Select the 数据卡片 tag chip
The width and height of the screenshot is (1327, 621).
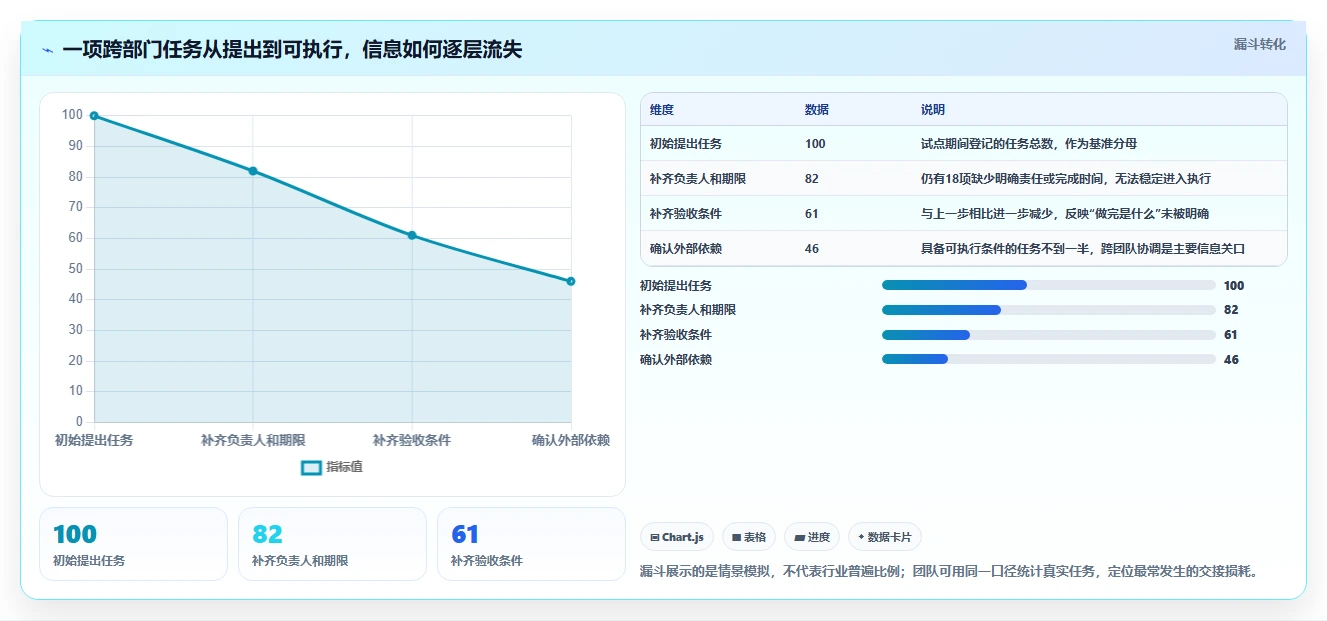point(885,537)
